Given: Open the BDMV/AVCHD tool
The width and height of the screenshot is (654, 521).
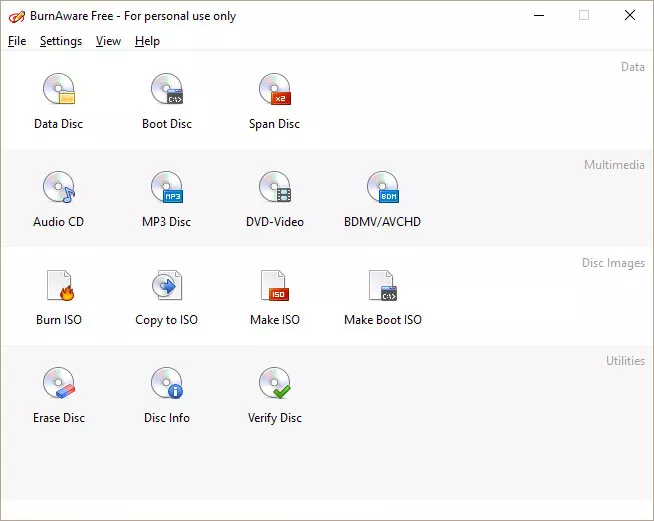Looking at the screenshot, I should tap(382, 199).
